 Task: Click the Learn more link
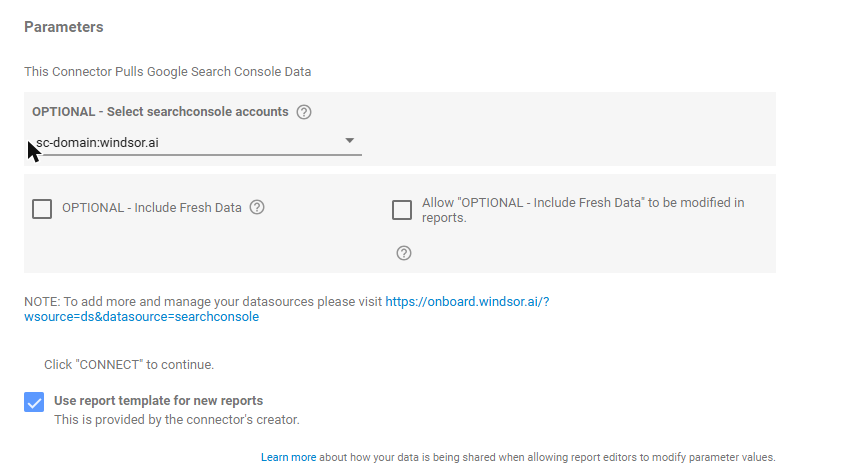(288, 457)
